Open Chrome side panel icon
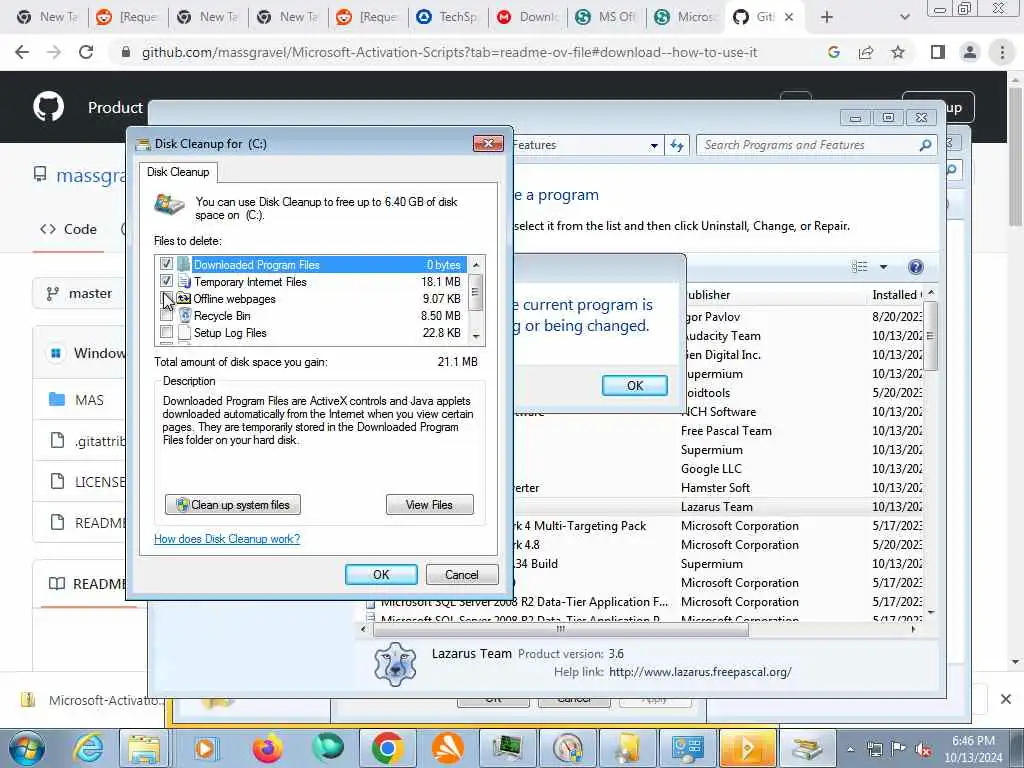This screenshot has width=1024, height=768. [x=938, y=52]
